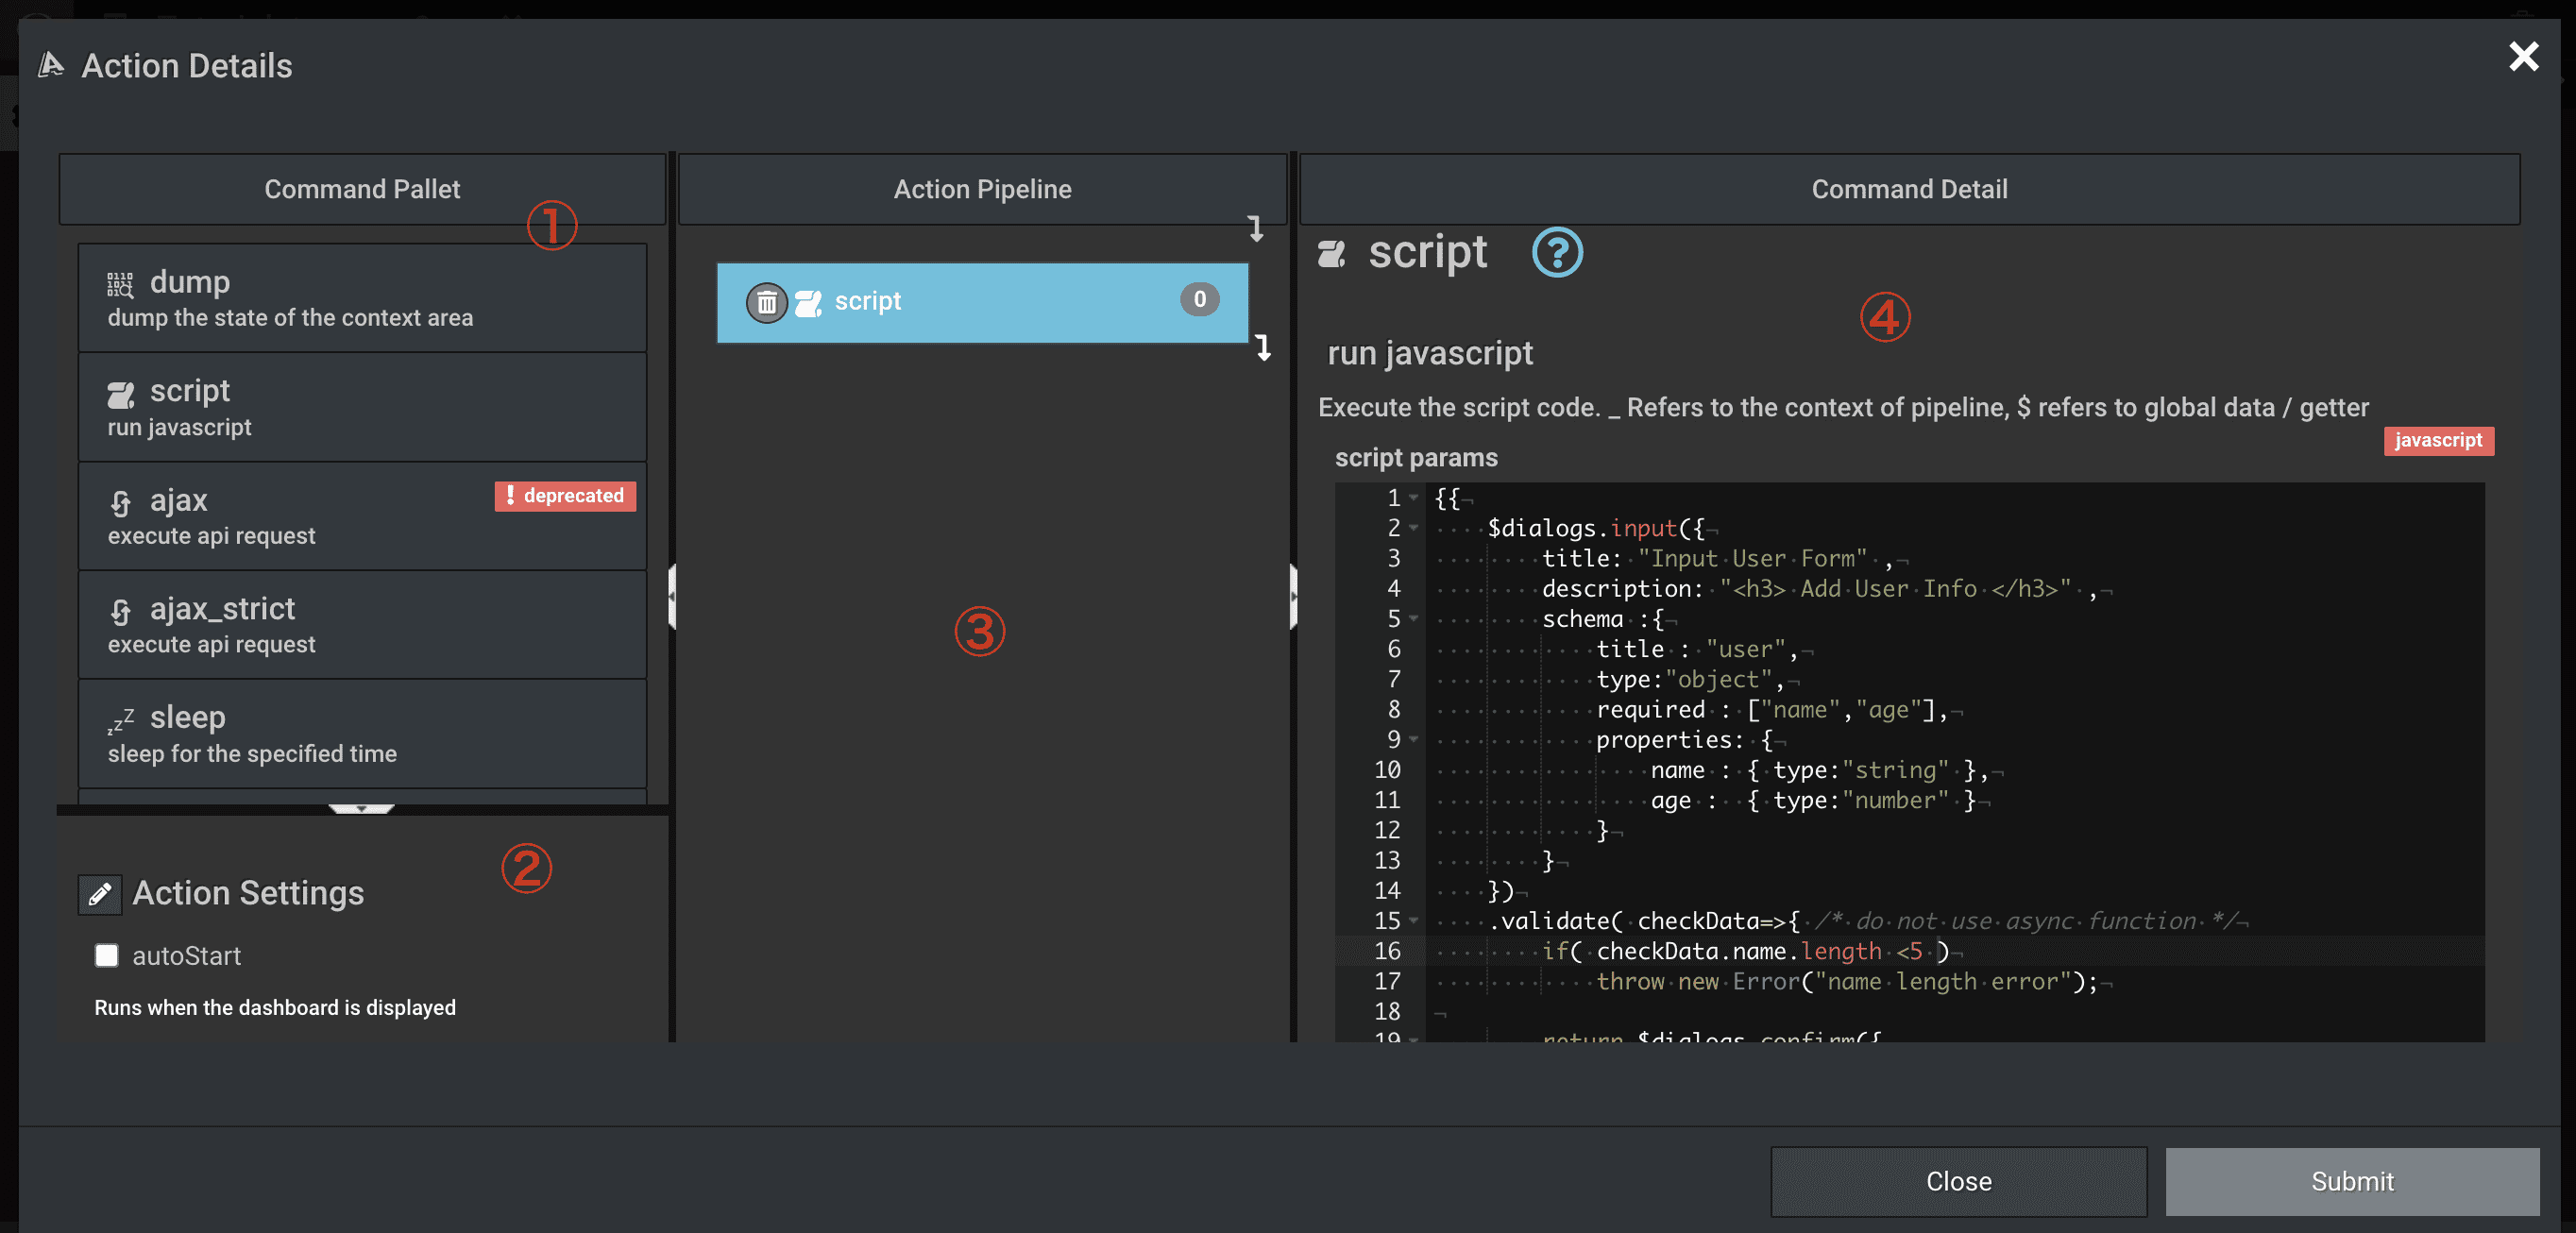Collapse the Command Detail with the right splitter handle
This screenshot has height=1233, width=2576.
1293,597
